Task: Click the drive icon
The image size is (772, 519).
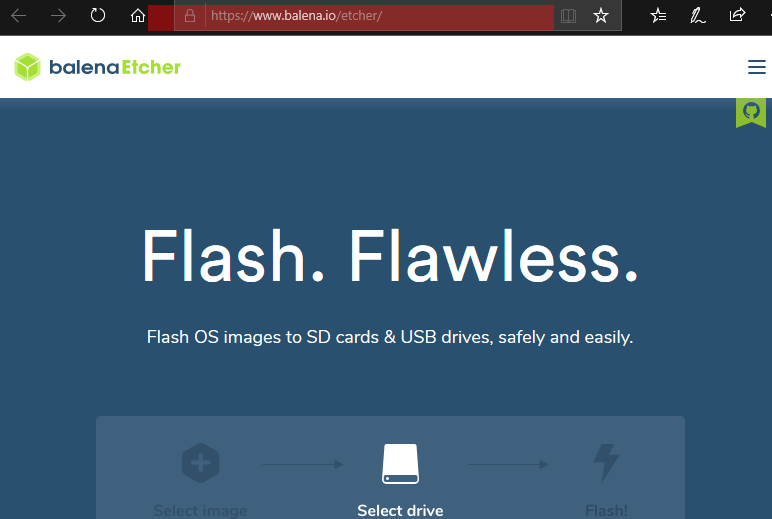Action: (400, 464)
